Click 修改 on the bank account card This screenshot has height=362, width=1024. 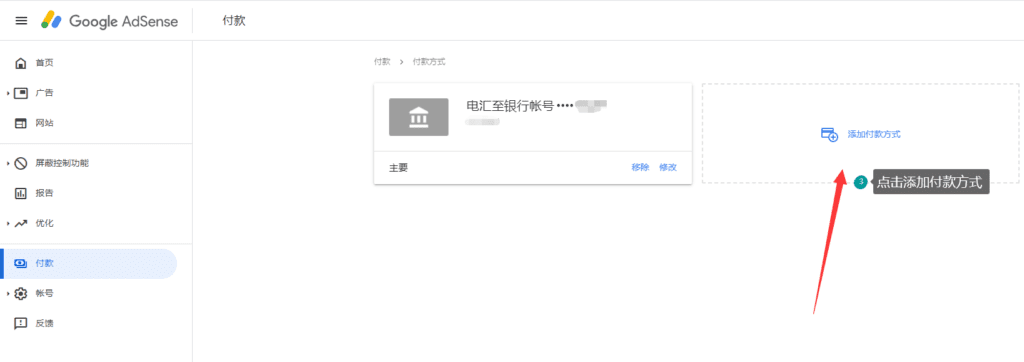pos(668,167)
